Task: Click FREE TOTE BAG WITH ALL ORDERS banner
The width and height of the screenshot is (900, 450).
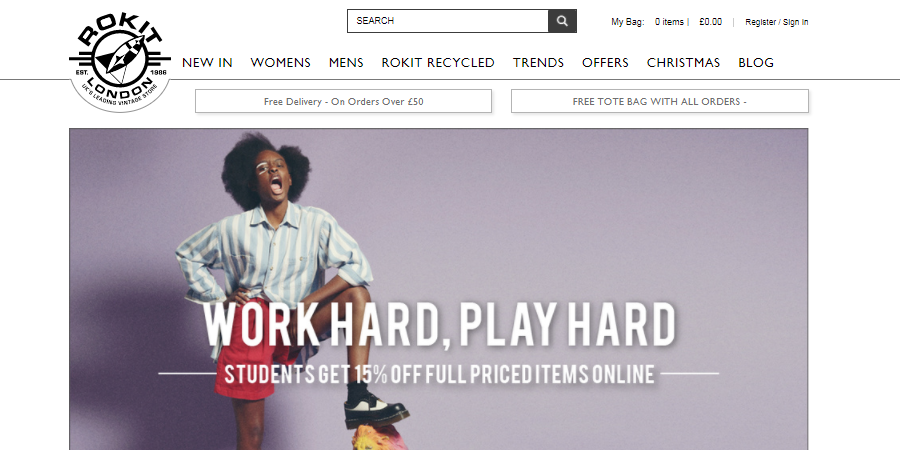Action: pyautogui.click(x=660, y=101)
